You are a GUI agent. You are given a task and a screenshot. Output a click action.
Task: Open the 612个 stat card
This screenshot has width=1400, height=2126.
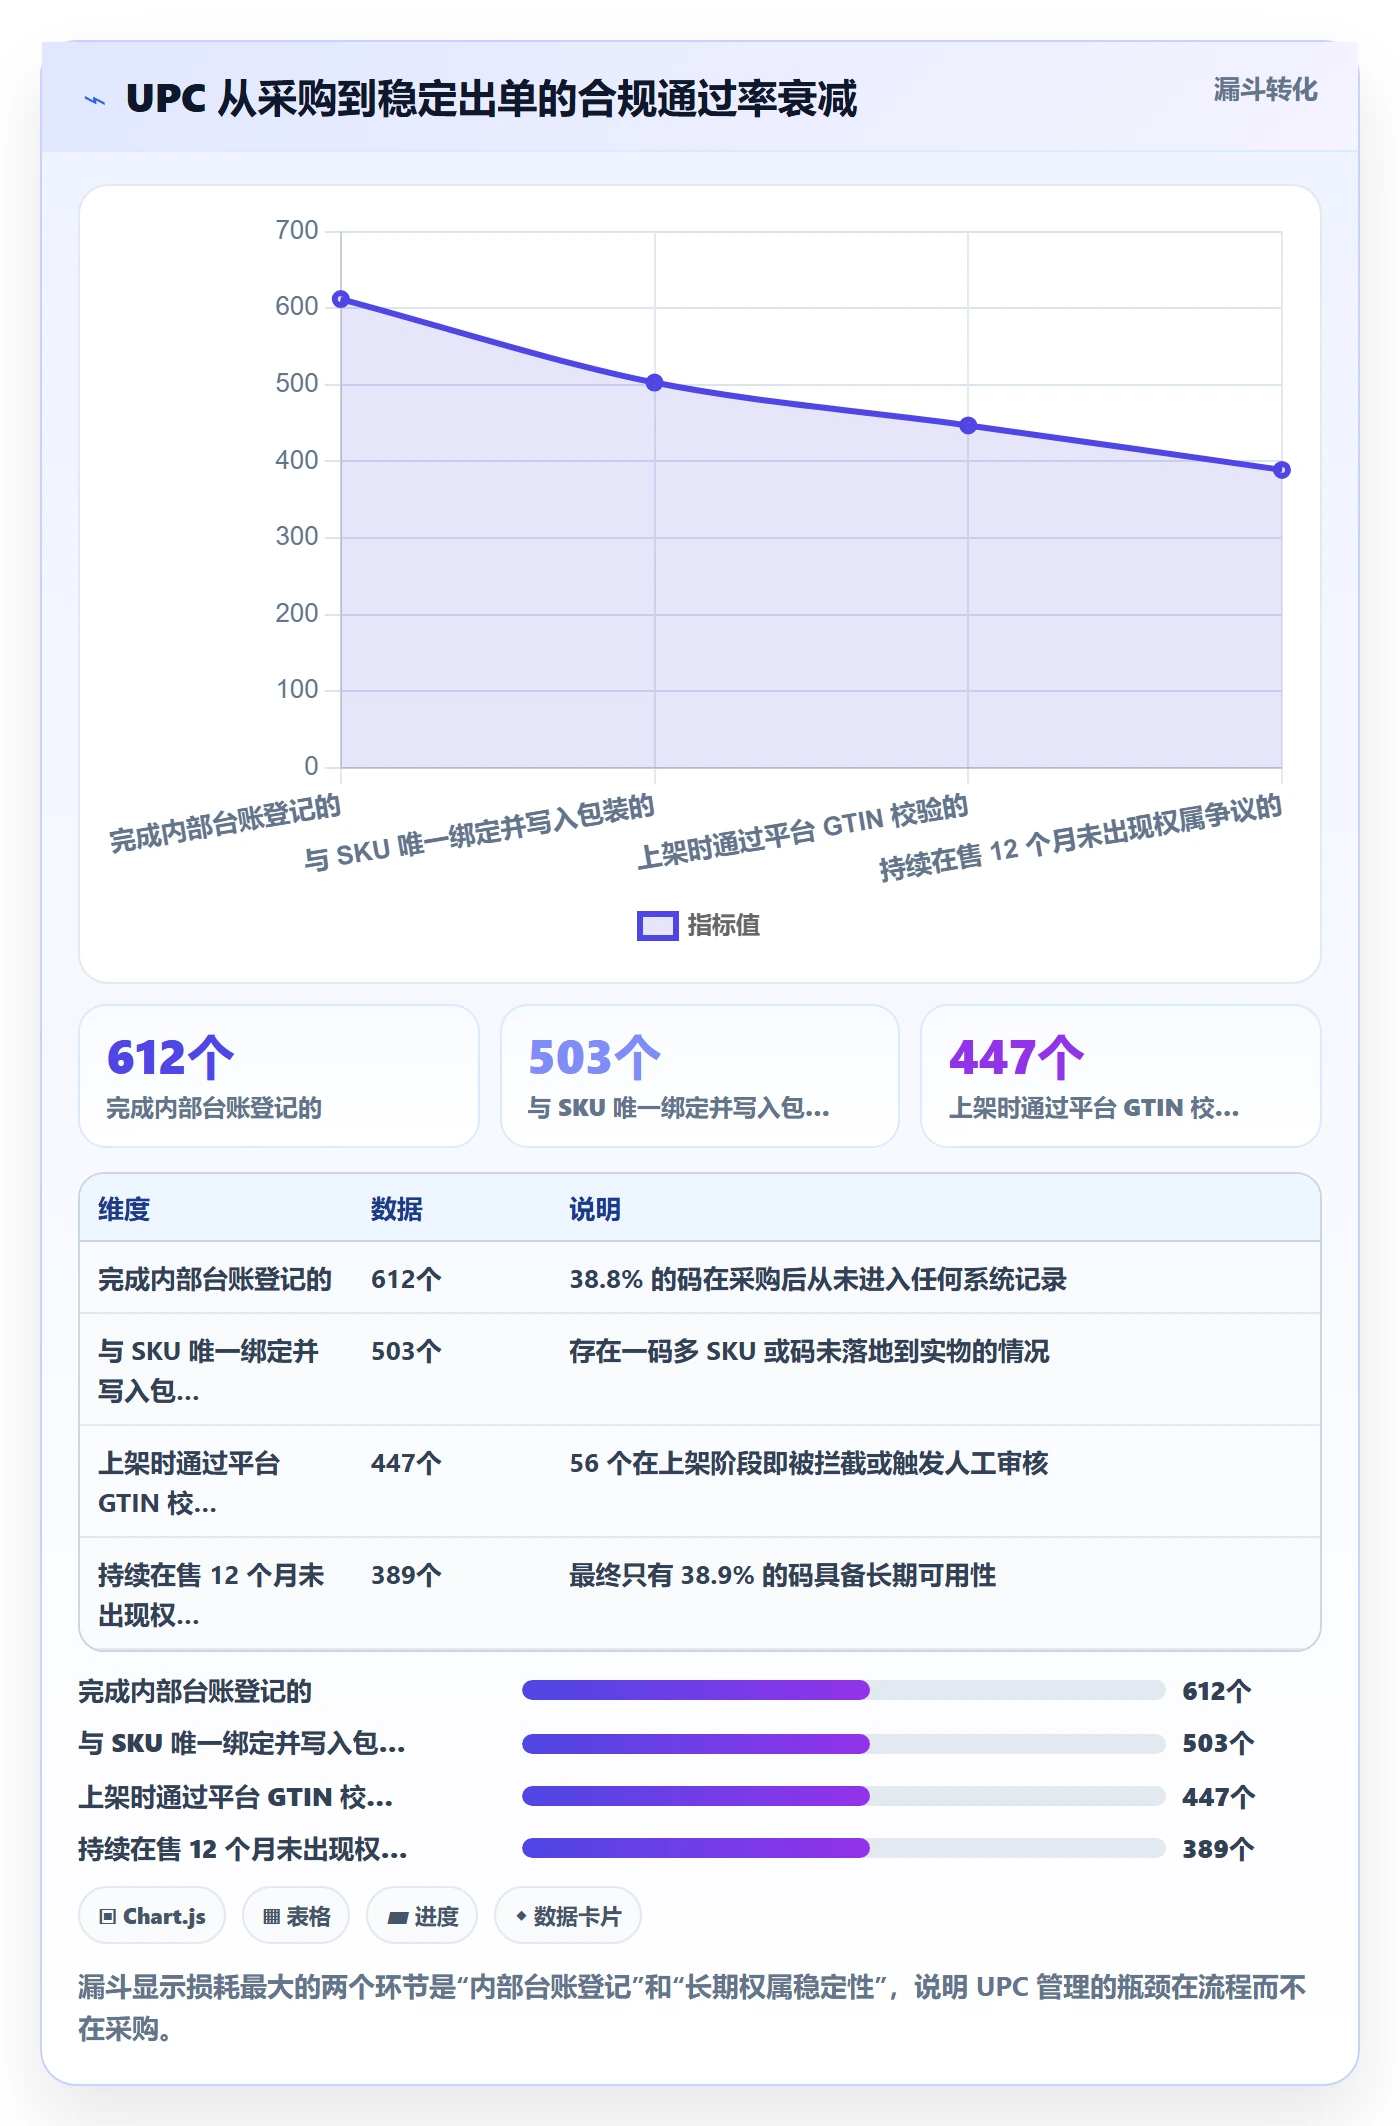(x=279, y=1076)
